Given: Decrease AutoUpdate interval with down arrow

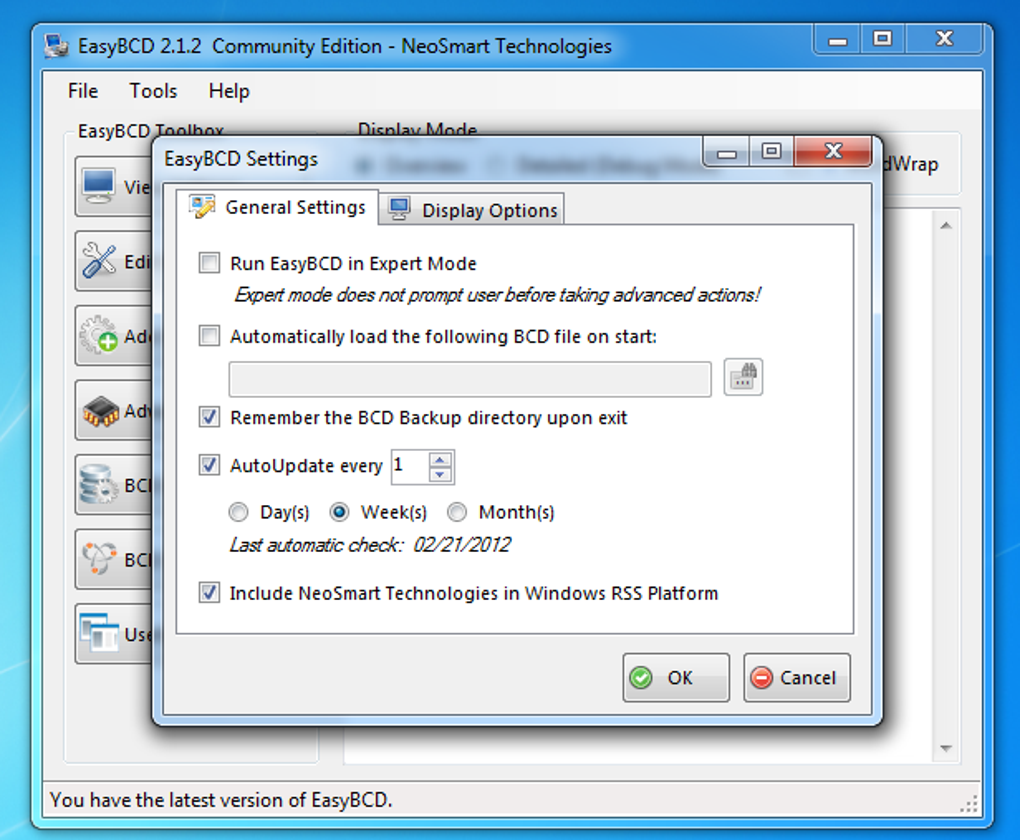Looking at the screenshot, I should point(440,475).
